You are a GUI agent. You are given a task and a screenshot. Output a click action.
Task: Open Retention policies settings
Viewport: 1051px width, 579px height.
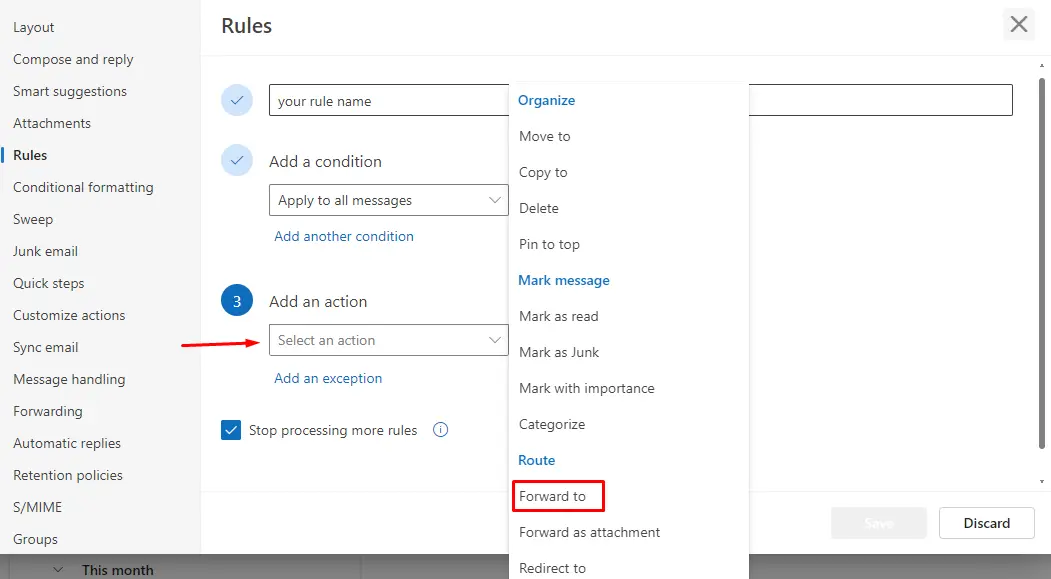(68, 475)
